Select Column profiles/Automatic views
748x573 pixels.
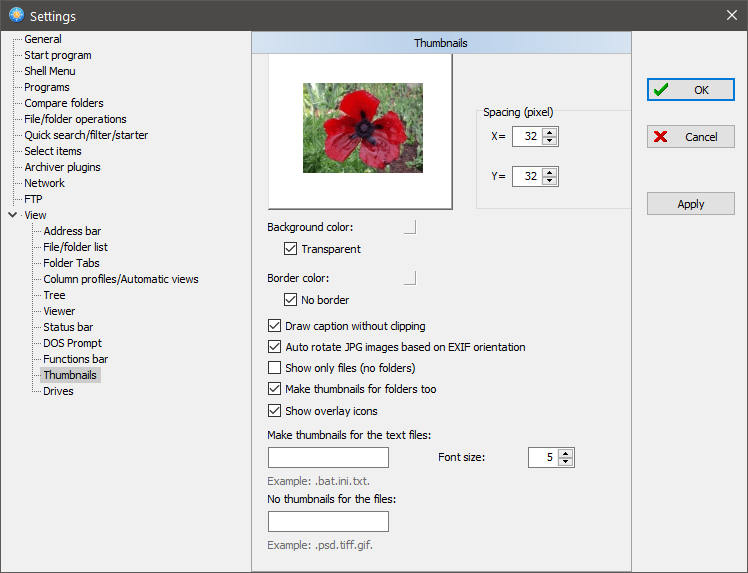click(x=121, y=279)
